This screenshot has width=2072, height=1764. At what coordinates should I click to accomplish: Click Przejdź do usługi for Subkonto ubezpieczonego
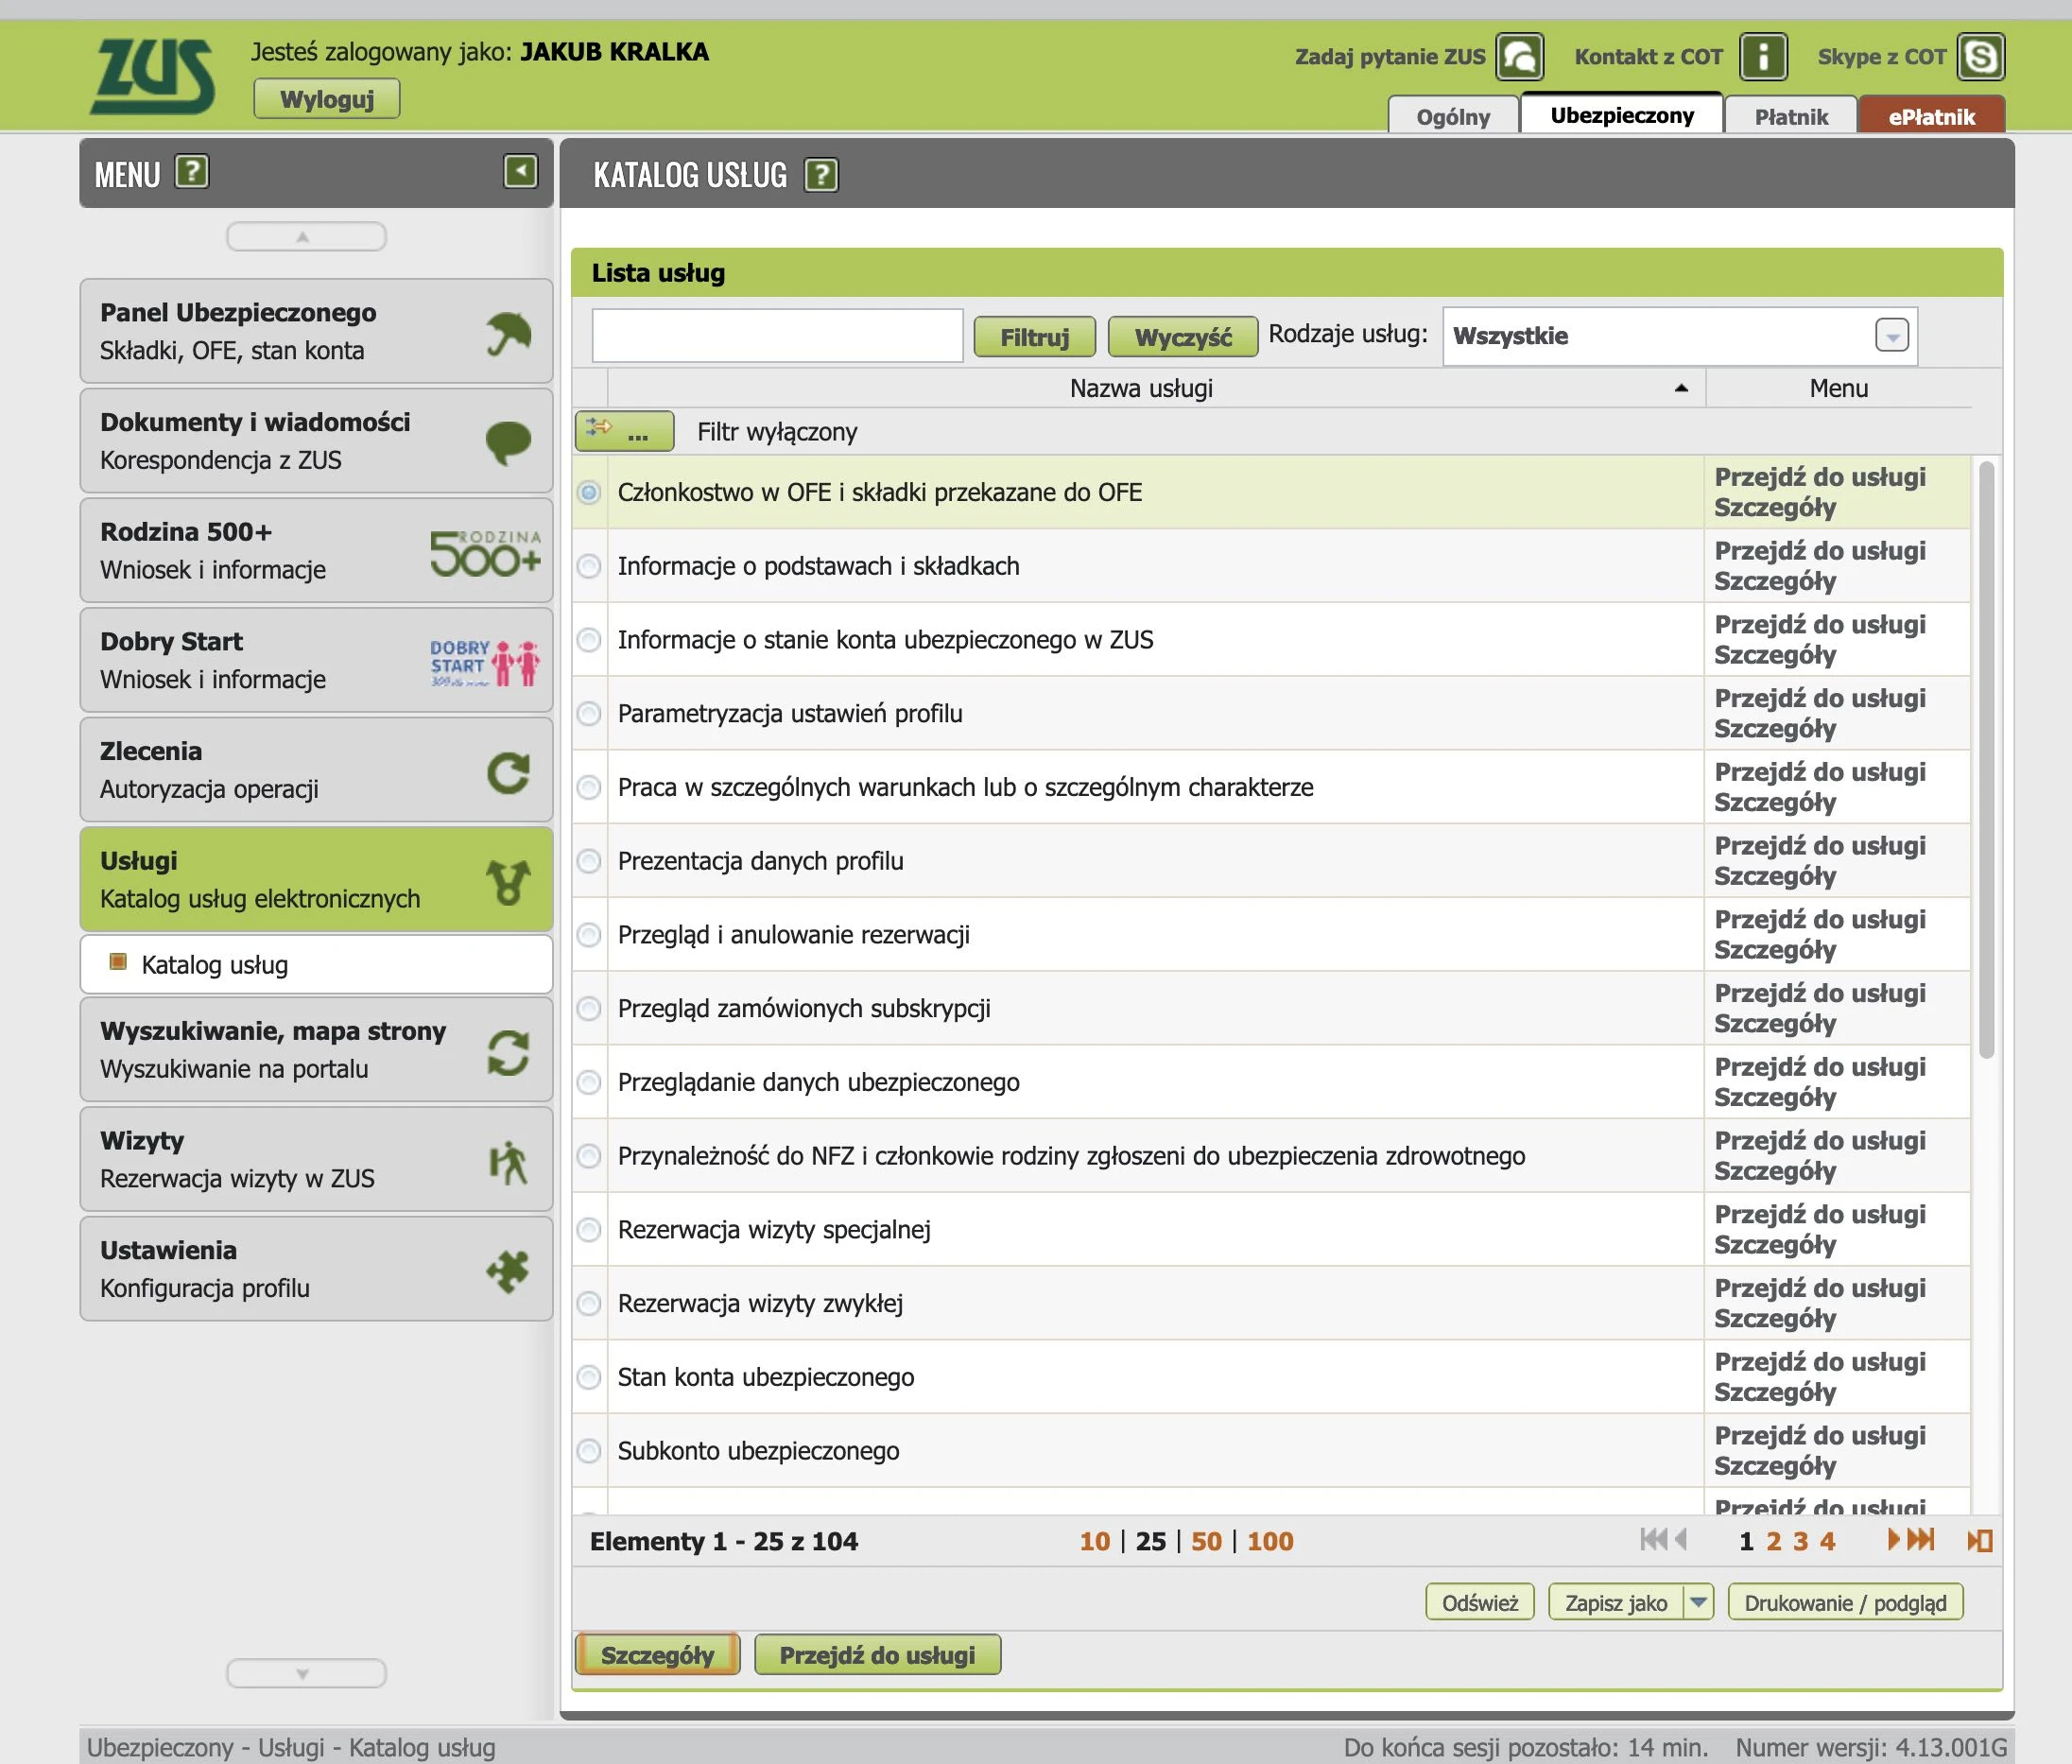click(1819, 1436)
